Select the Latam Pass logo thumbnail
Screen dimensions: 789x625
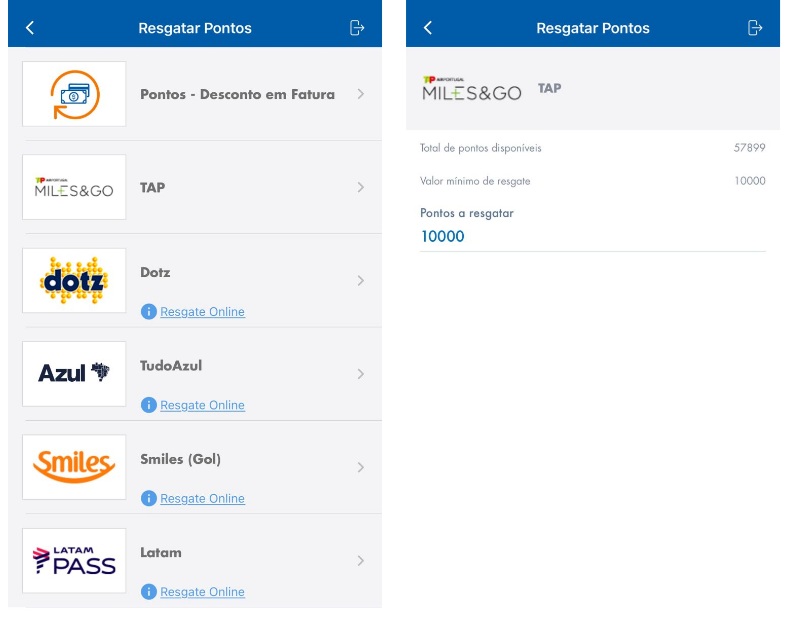[x=74, y=561]
